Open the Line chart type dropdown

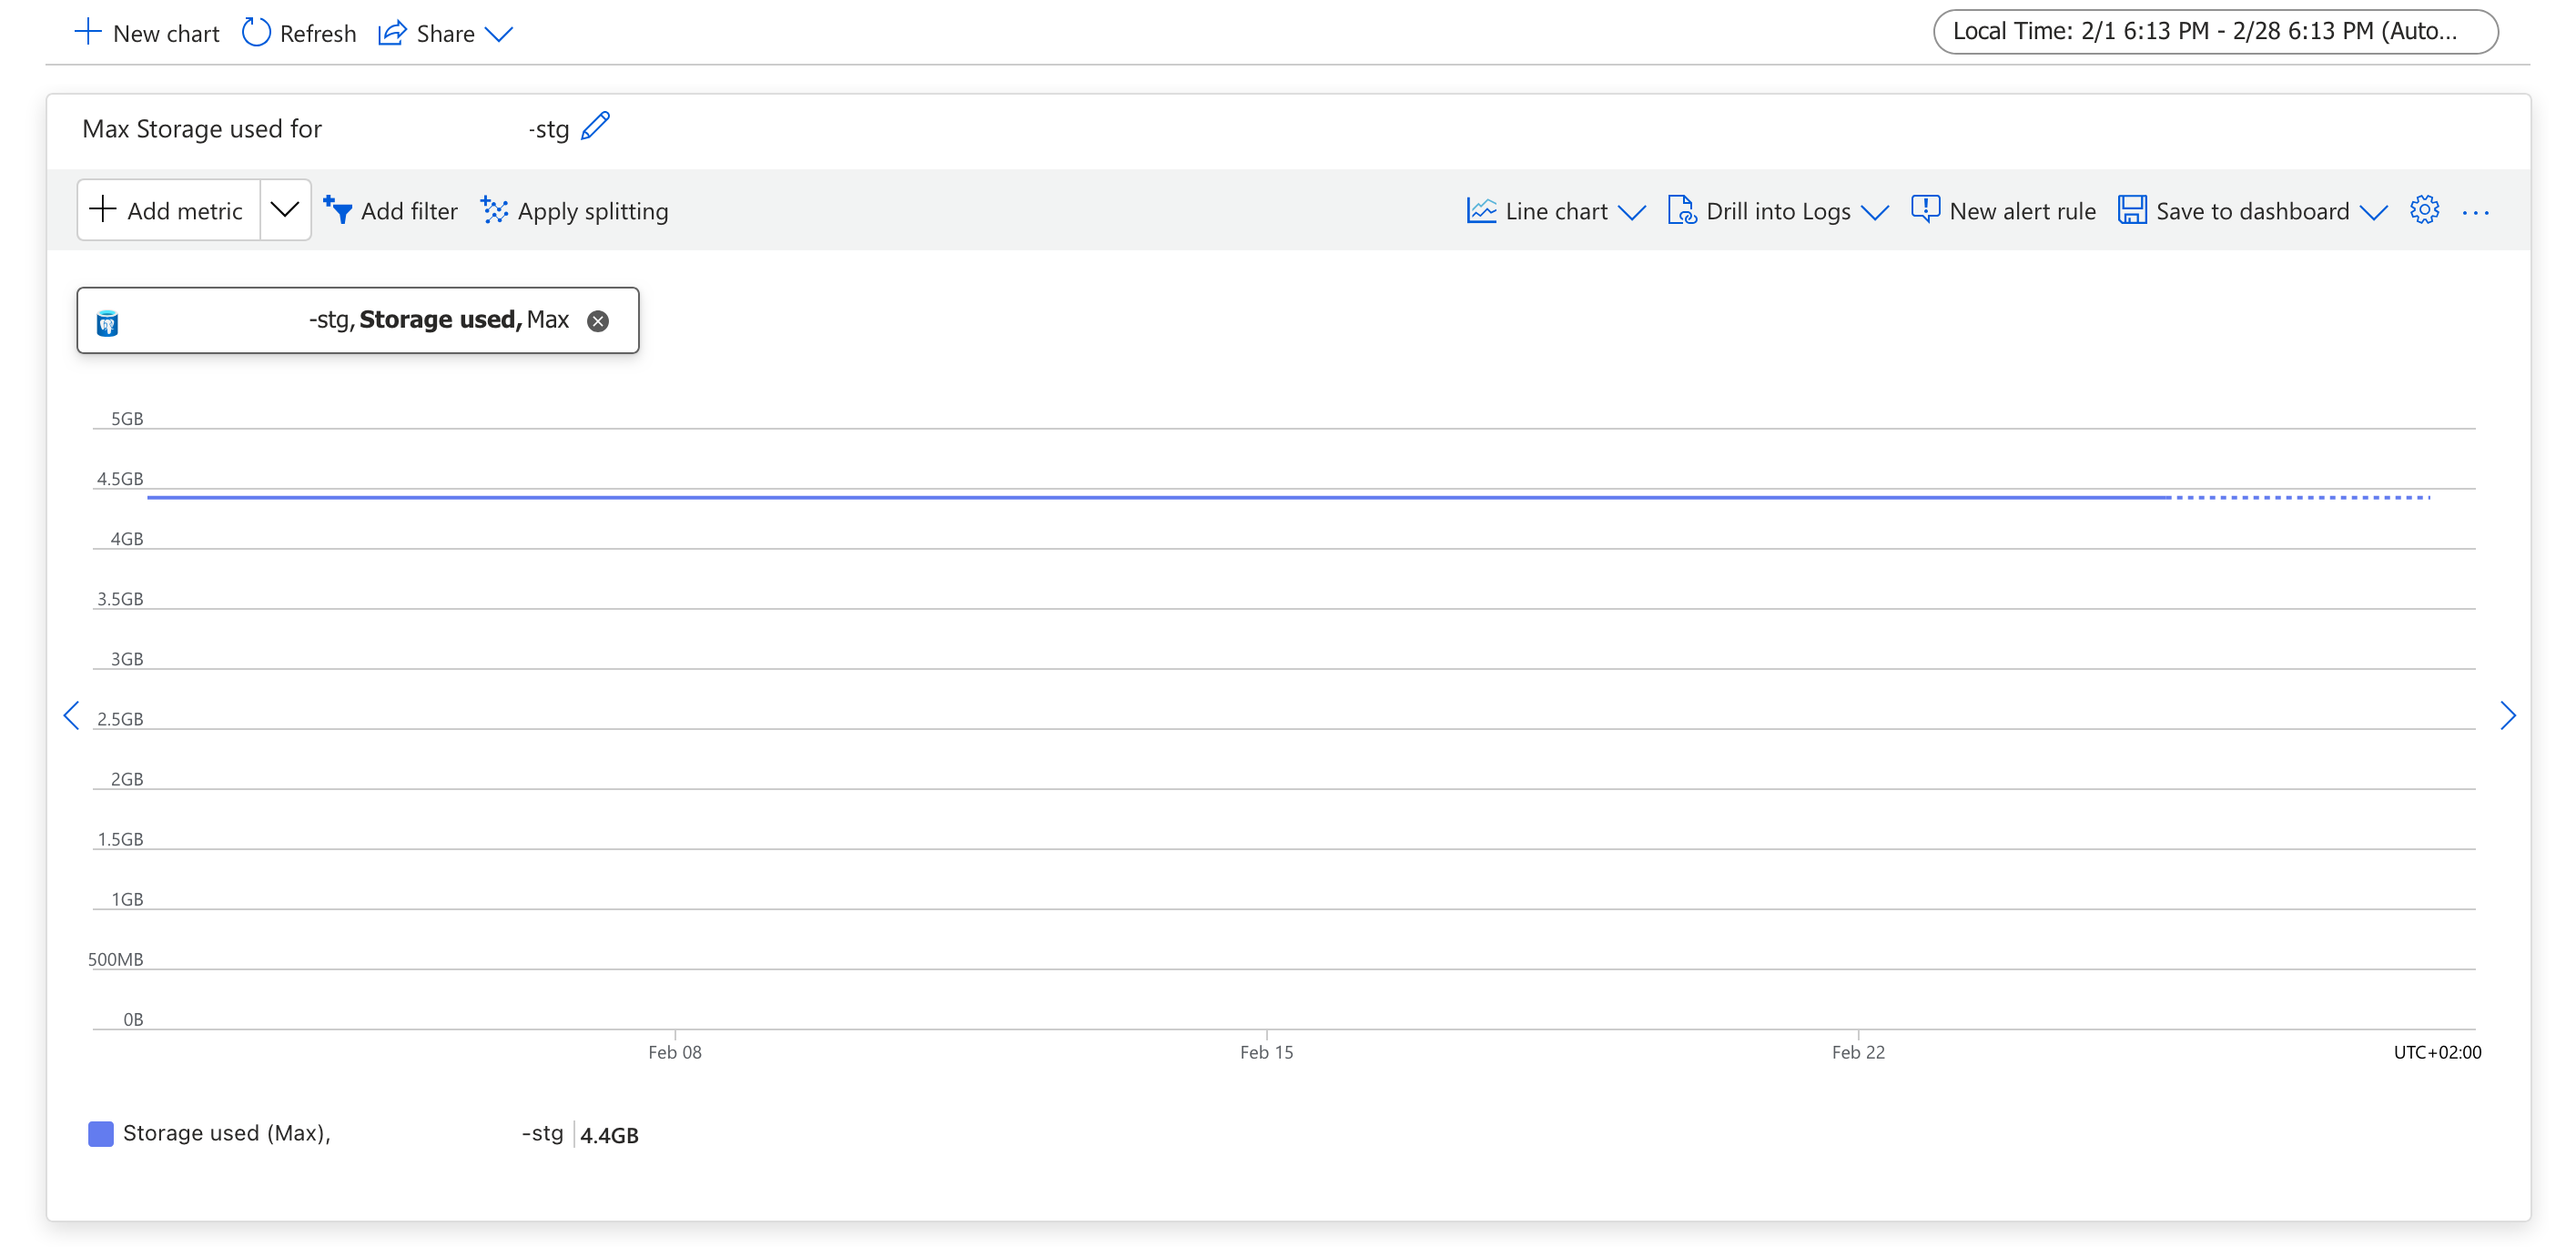(x=1555, y=211)
